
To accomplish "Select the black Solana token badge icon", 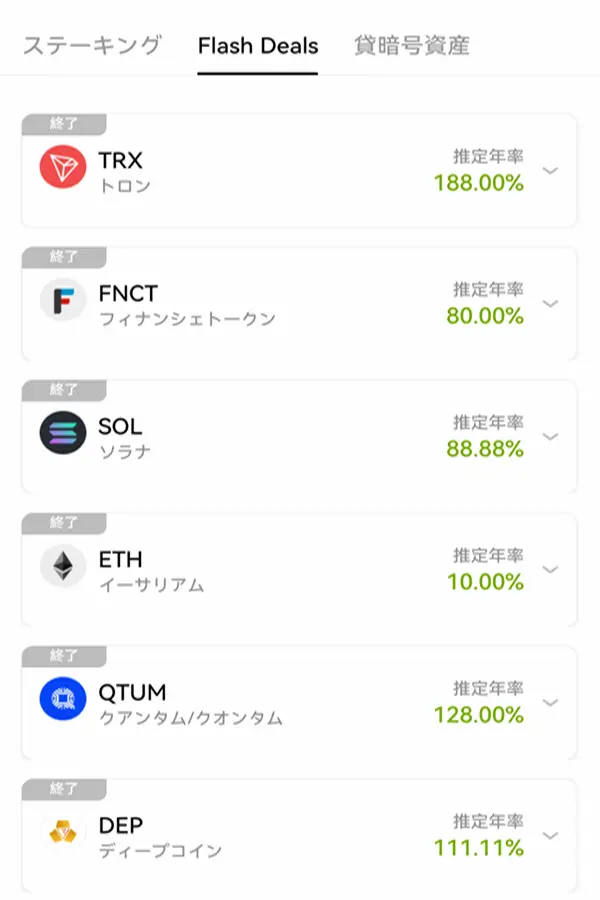I will [62, 432].
